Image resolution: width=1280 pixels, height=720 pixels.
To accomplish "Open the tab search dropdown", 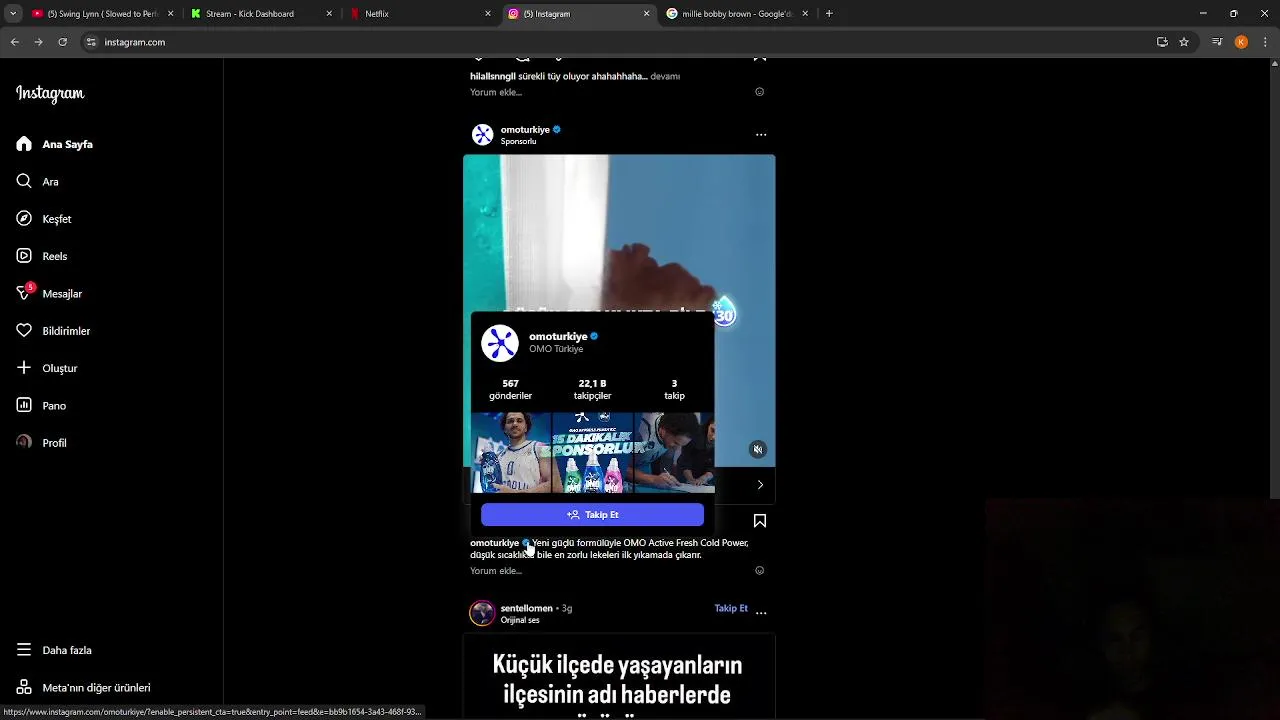I will tap(12, 14).
